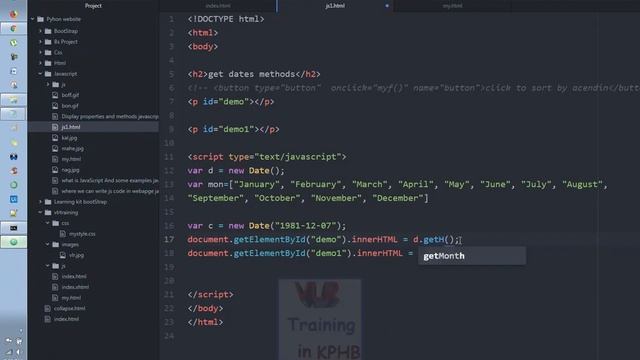Click line number 12 in the gutter
640x360 pixels.
[169, 170]
